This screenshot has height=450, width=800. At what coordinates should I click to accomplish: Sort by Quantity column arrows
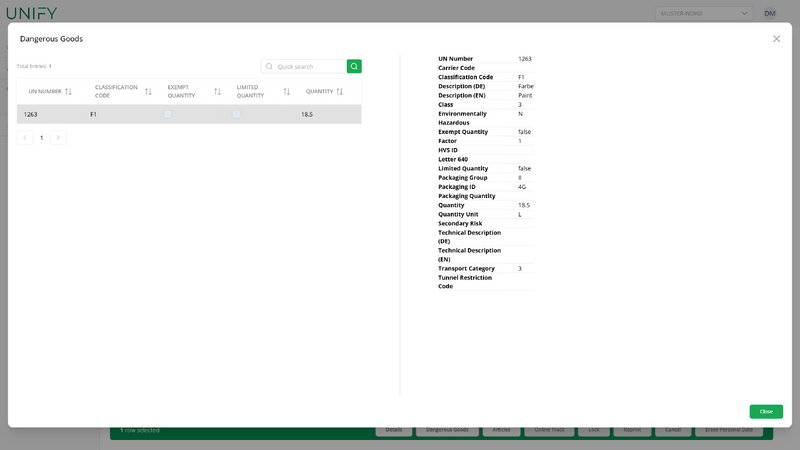(340, 91)
